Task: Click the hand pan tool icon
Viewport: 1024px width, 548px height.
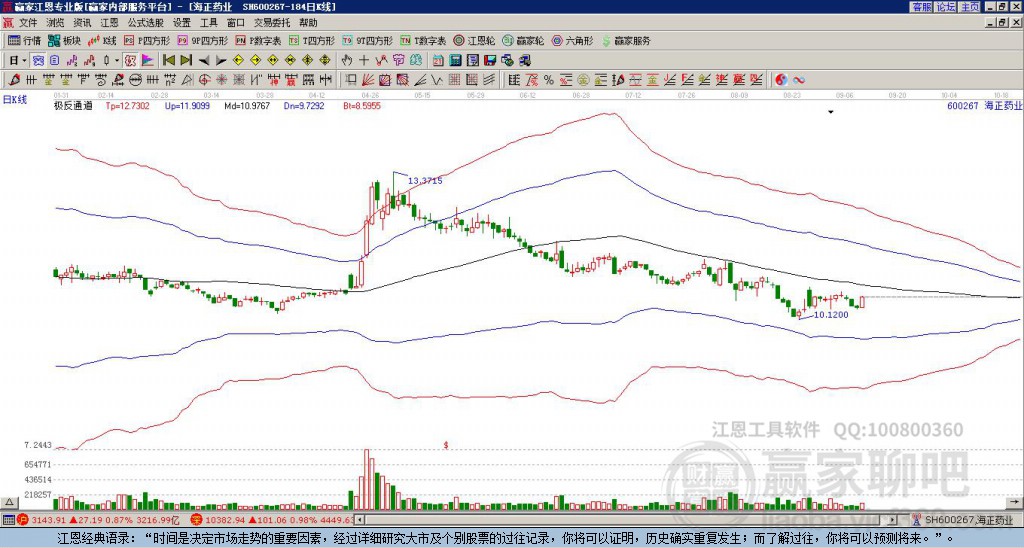Action: (x=347, y=61)
